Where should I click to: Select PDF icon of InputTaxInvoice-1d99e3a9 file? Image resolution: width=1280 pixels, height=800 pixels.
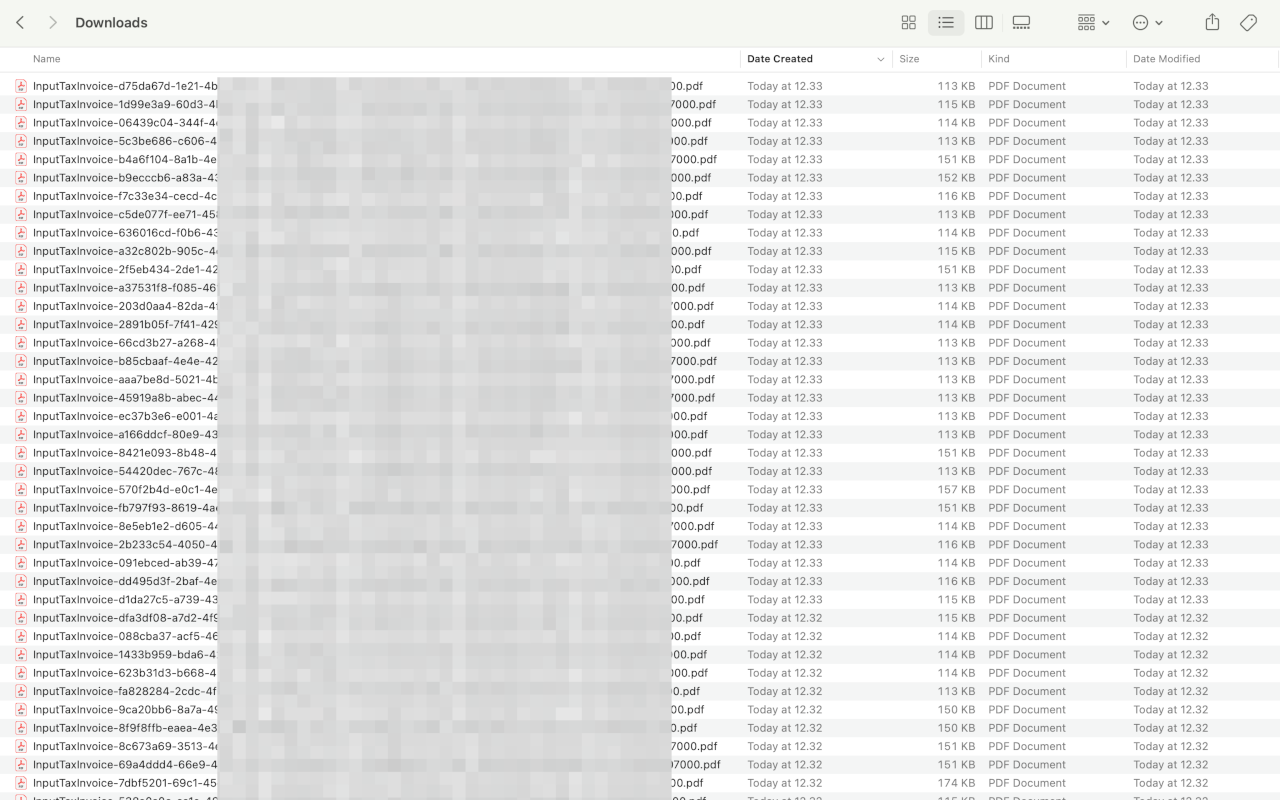point(21,104)
